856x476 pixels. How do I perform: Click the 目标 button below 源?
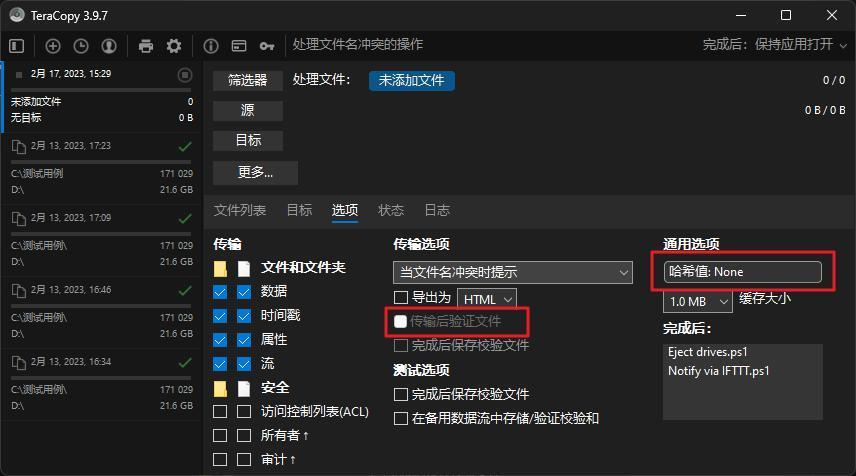click(x=248, y=140)
